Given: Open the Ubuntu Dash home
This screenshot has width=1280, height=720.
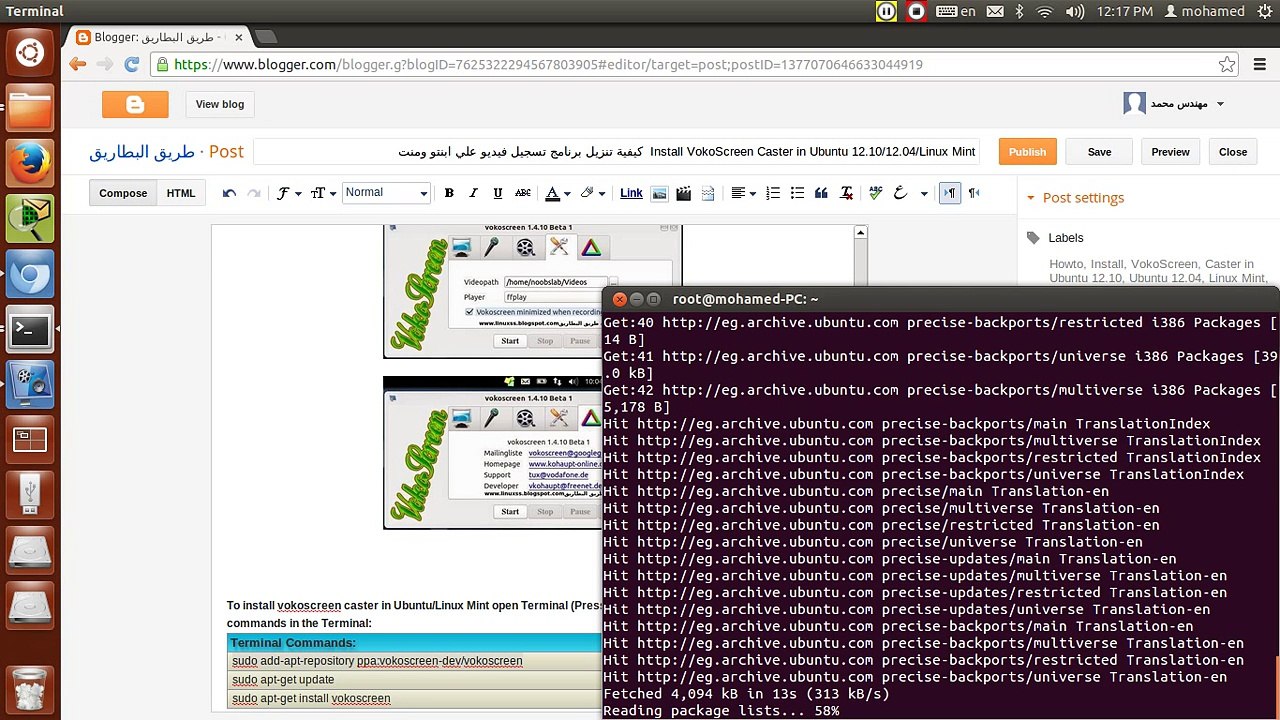Looking at the screenshot, I should [30, 54].
